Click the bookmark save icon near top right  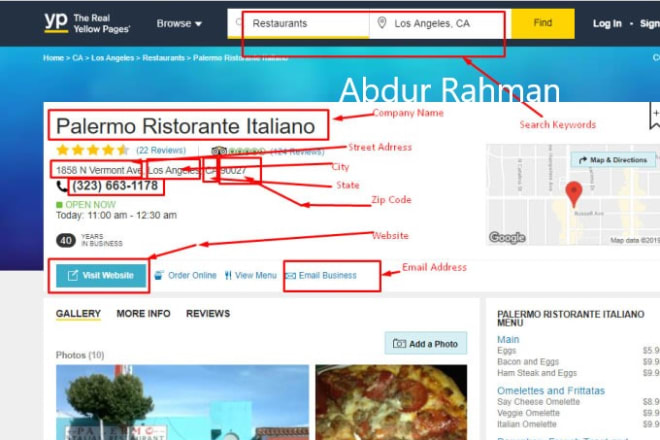655,116
